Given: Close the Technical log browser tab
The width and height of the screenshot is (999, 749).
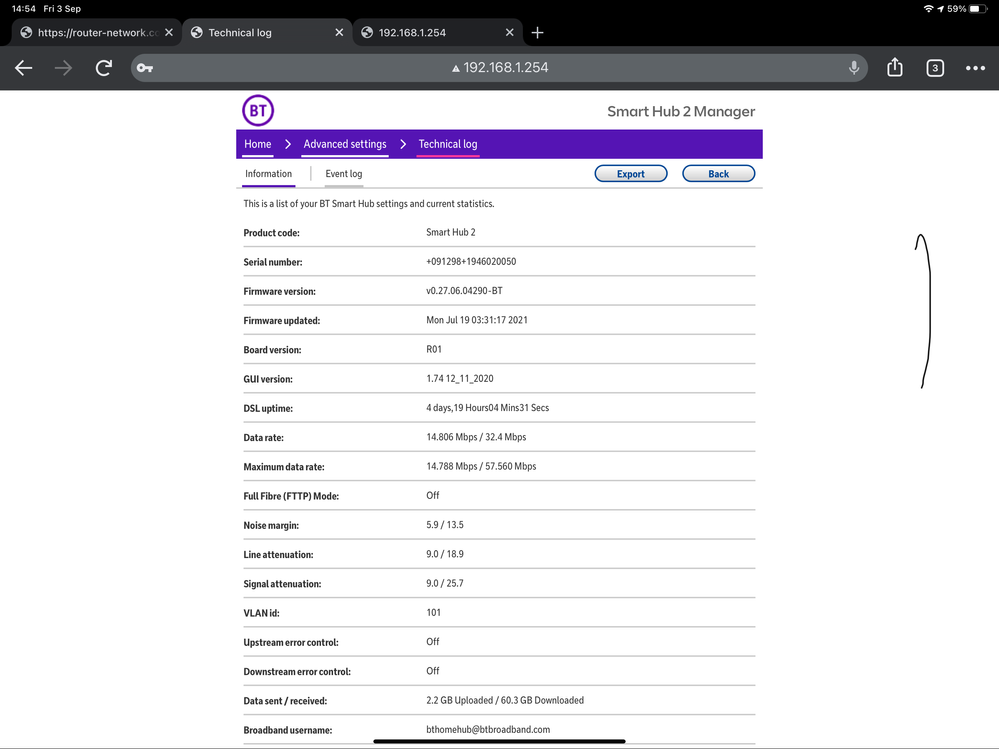Looking at the screenshot, I should tap(338, 32).
